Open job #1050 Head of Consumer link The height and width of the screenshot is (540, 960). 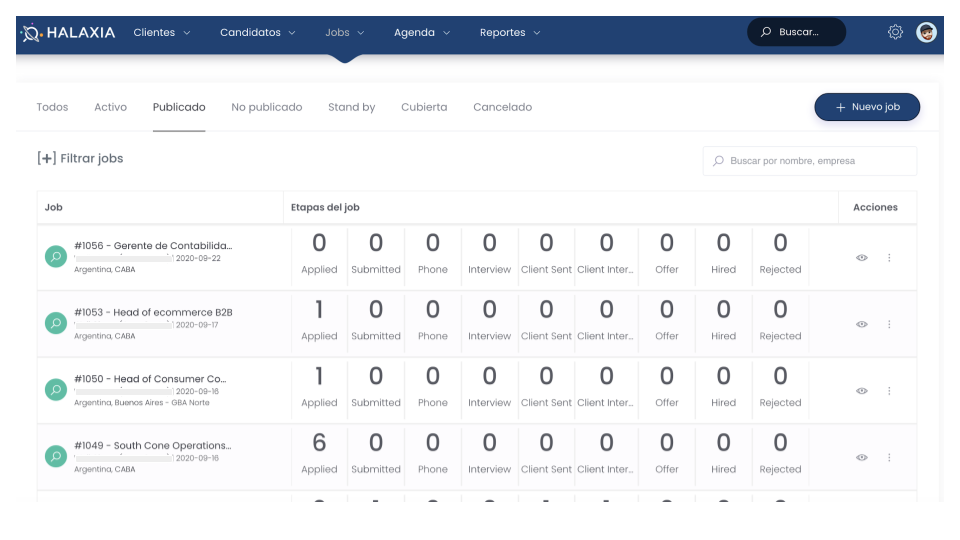(x=150, y=379)
